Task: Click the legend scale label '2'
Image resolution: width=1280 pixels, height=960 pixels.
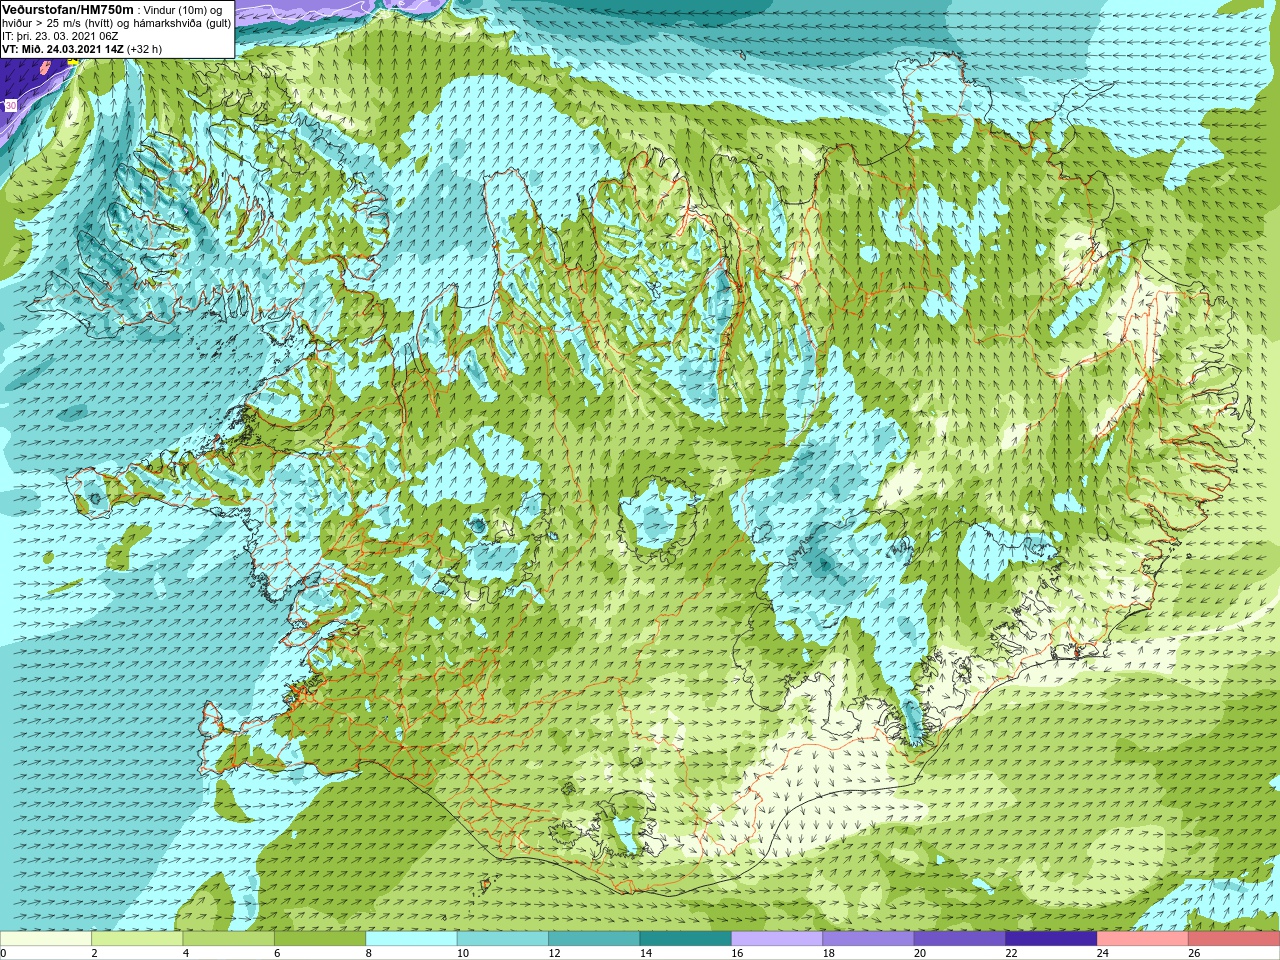Action: pyautogui.click(x=94, y=954)
